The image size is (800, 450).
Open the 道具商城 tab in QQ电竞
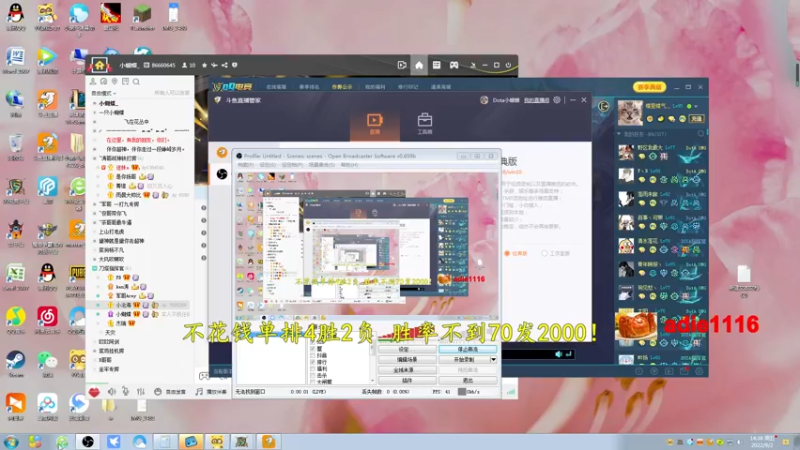[441, 87]
